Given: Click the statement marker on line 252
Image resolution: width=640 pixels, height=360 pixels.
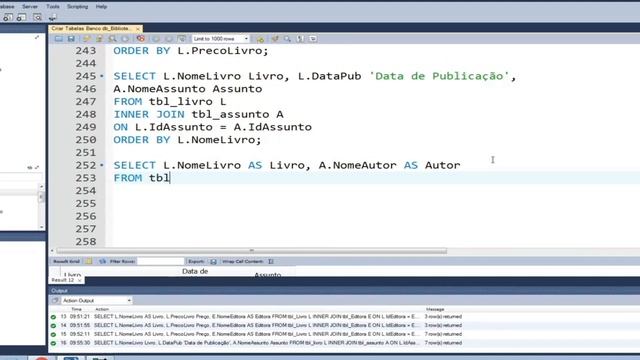Looking at the screenshot, I should [x=102, y=165].
